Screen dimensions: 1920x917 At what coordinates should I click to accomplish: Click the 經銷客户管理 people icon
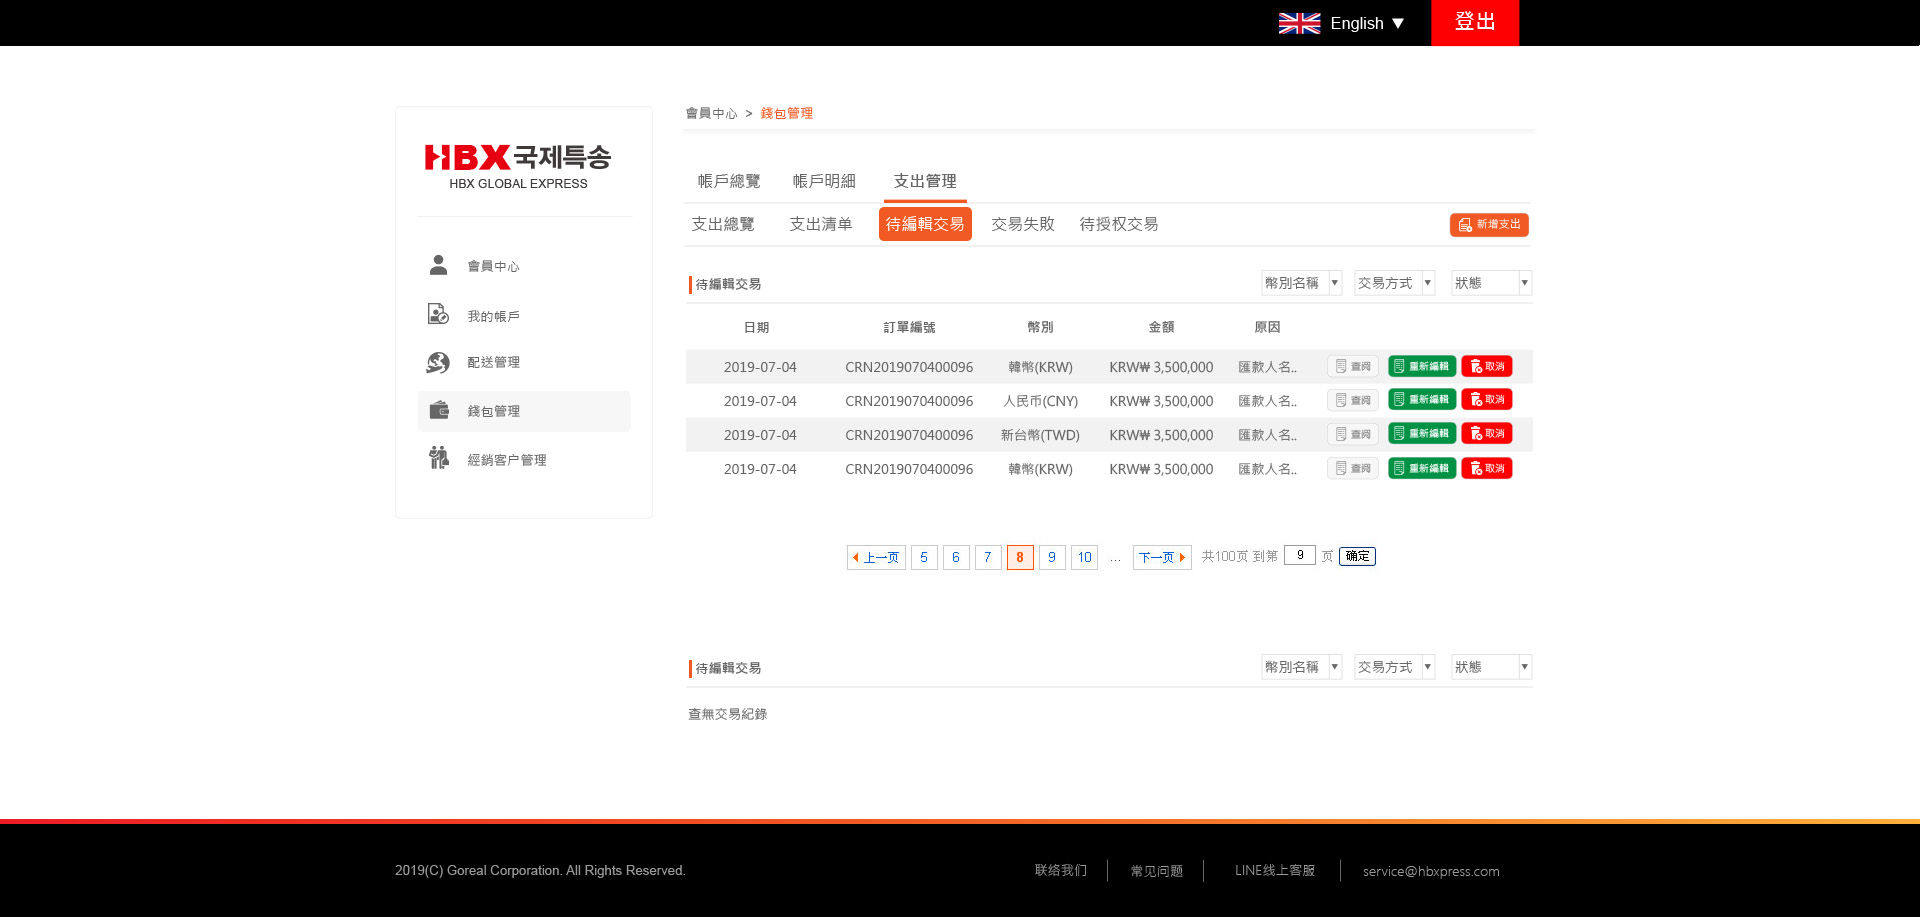(439, 458)
